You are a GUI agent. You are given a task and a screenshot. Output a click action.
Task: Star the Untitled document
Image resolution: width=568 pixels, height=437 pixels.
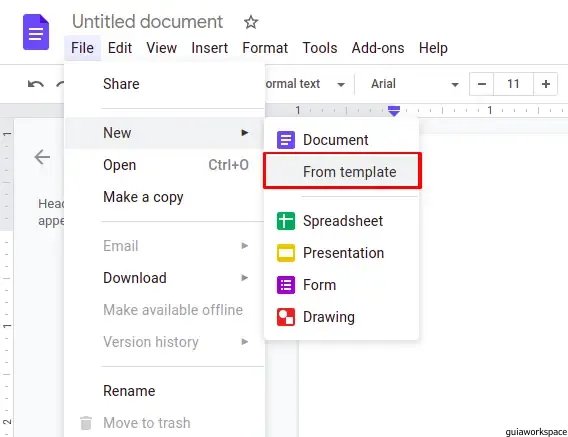click(251, 22)
